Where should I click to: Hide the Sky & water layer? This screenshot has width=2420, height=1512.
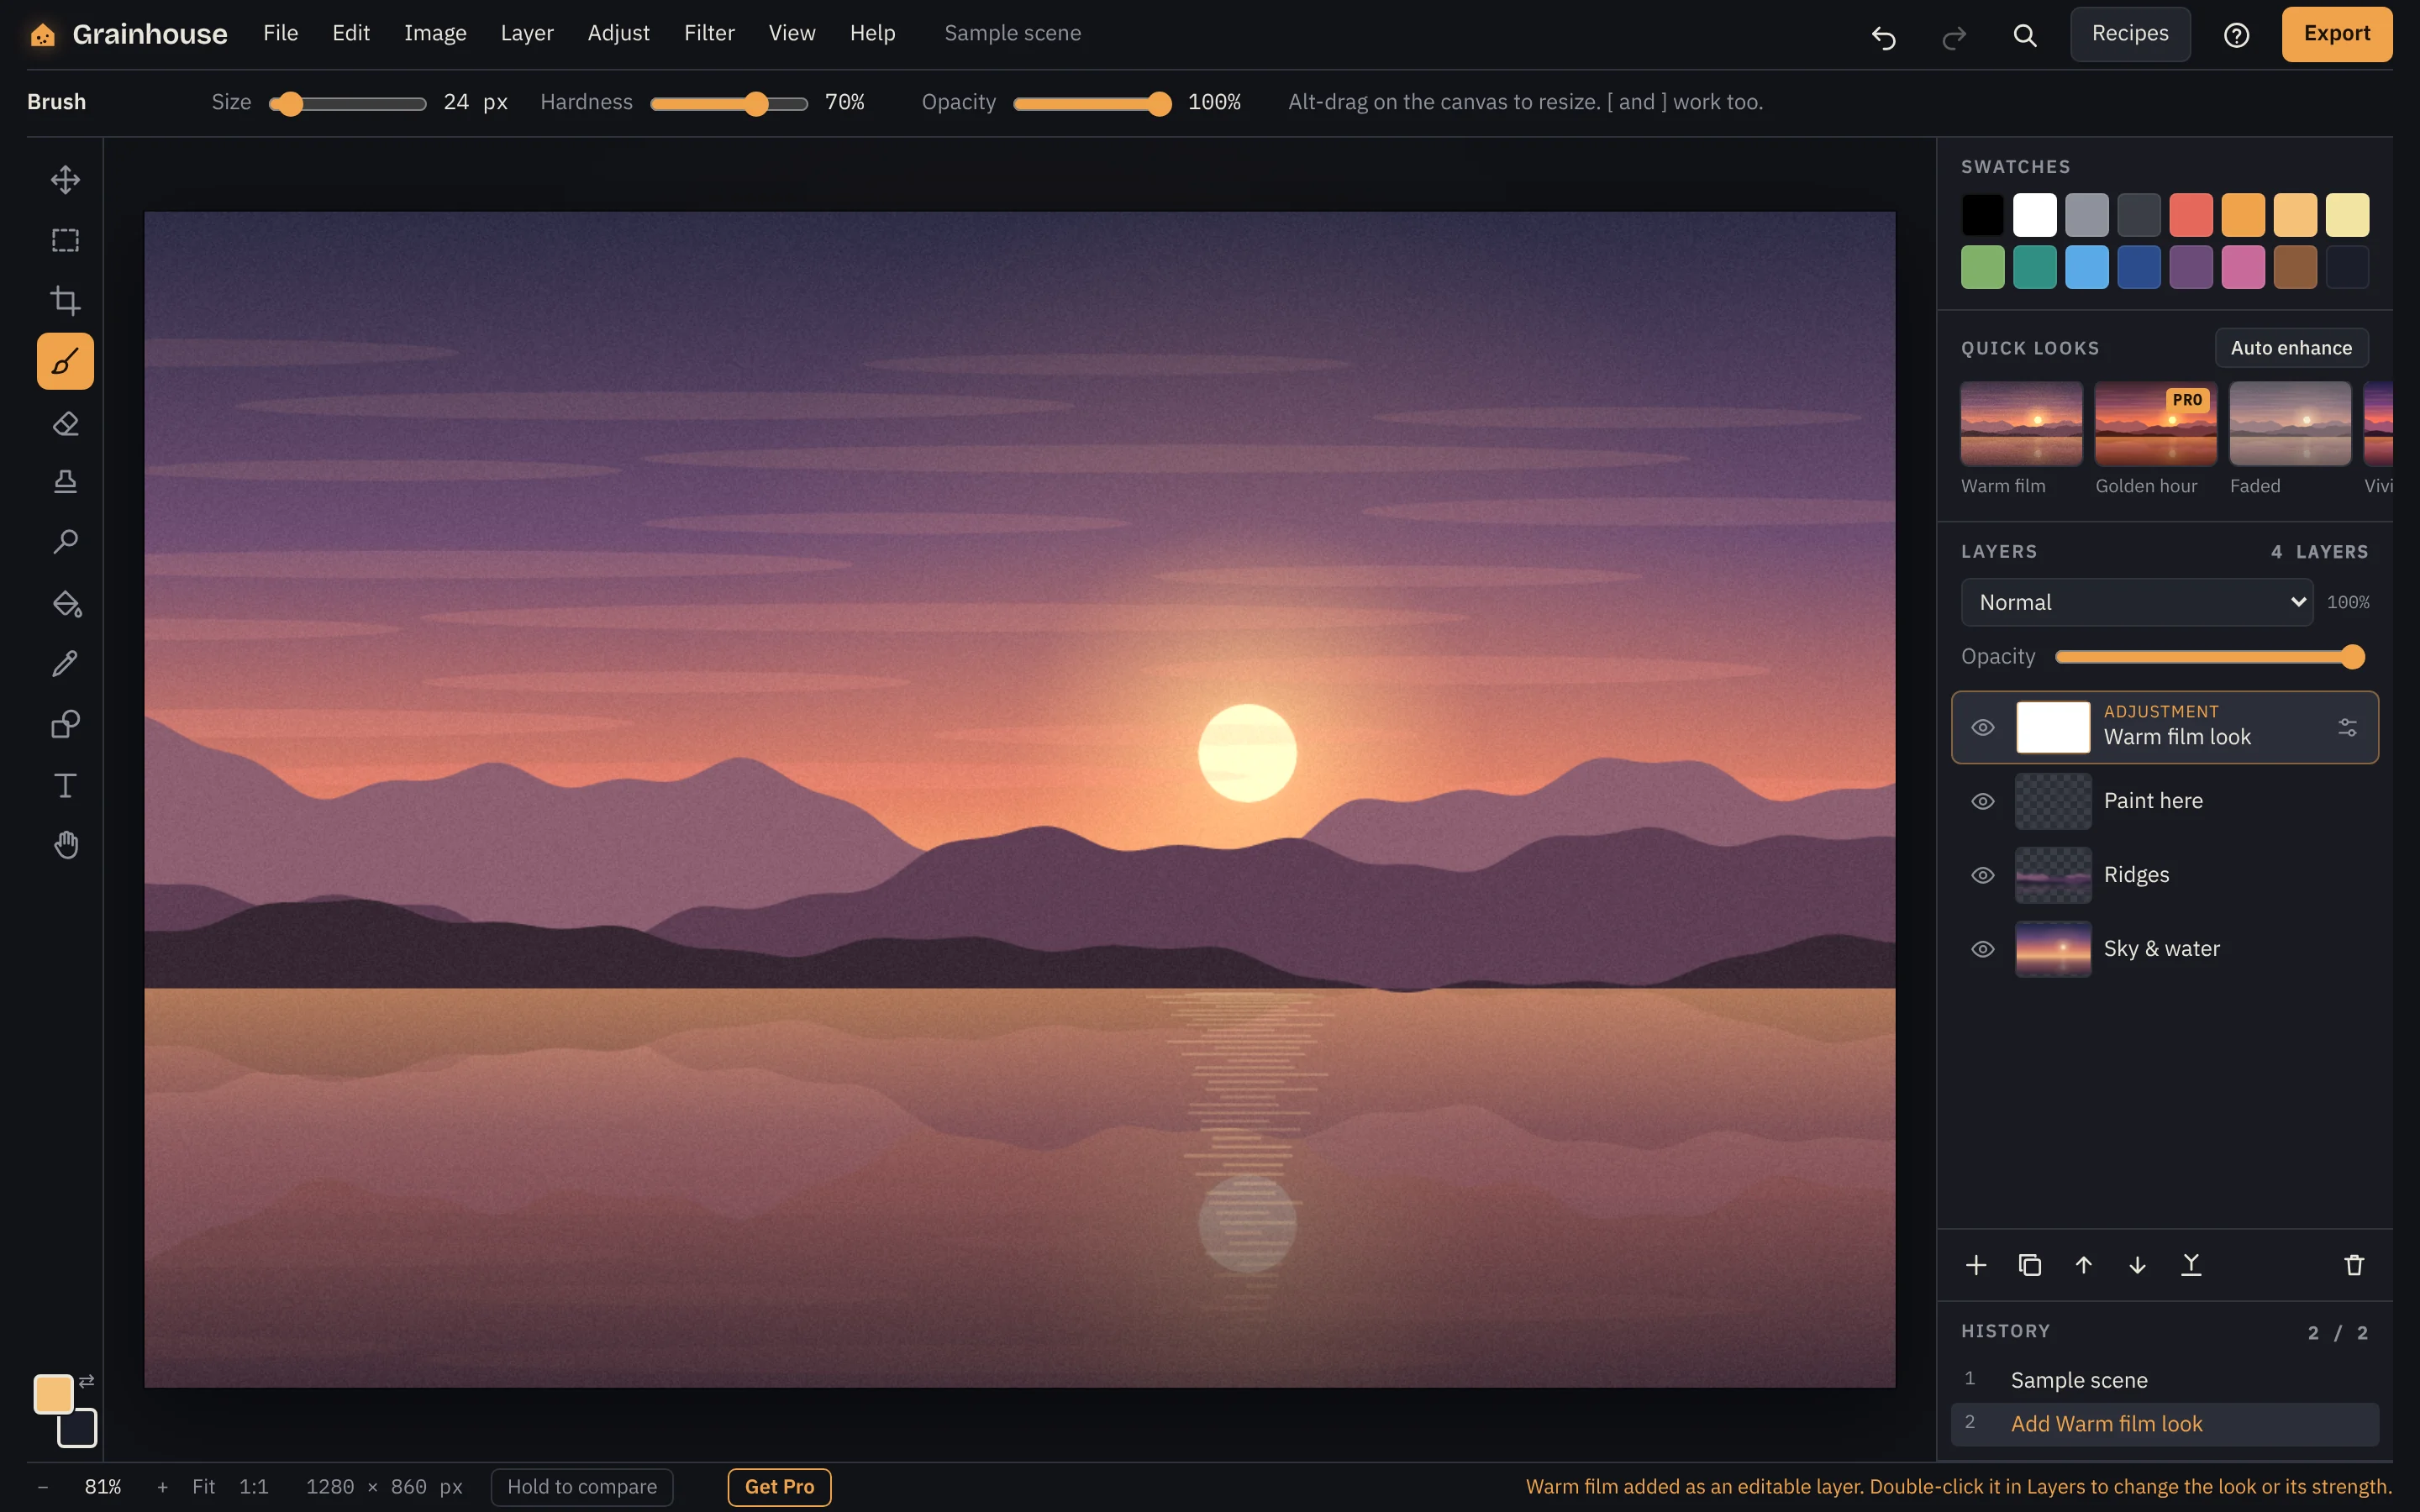(1983, 949)
